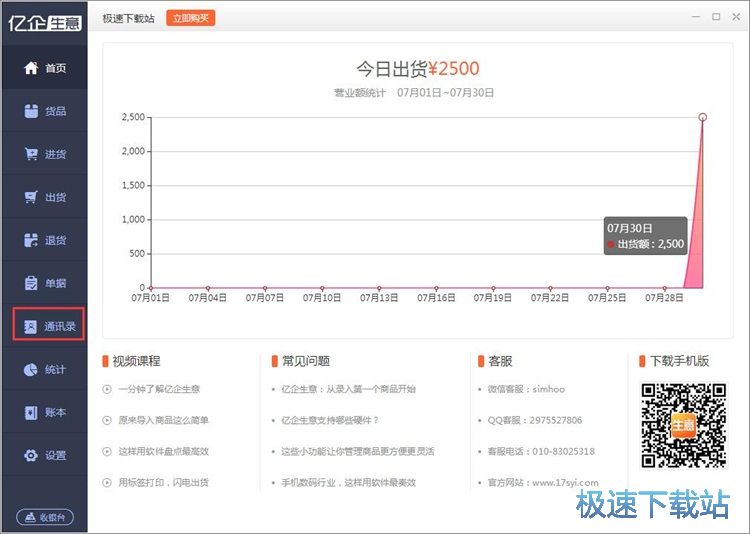
Task: Click the 07月30日 chart data point
Action: coord(702,117)
